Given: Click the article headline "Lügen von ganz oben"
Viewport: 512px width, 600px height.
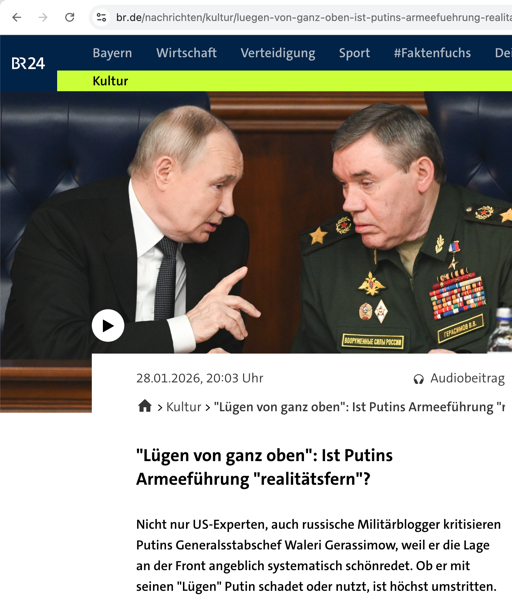Looking at the screenshot, I should (x=264, y=467).
